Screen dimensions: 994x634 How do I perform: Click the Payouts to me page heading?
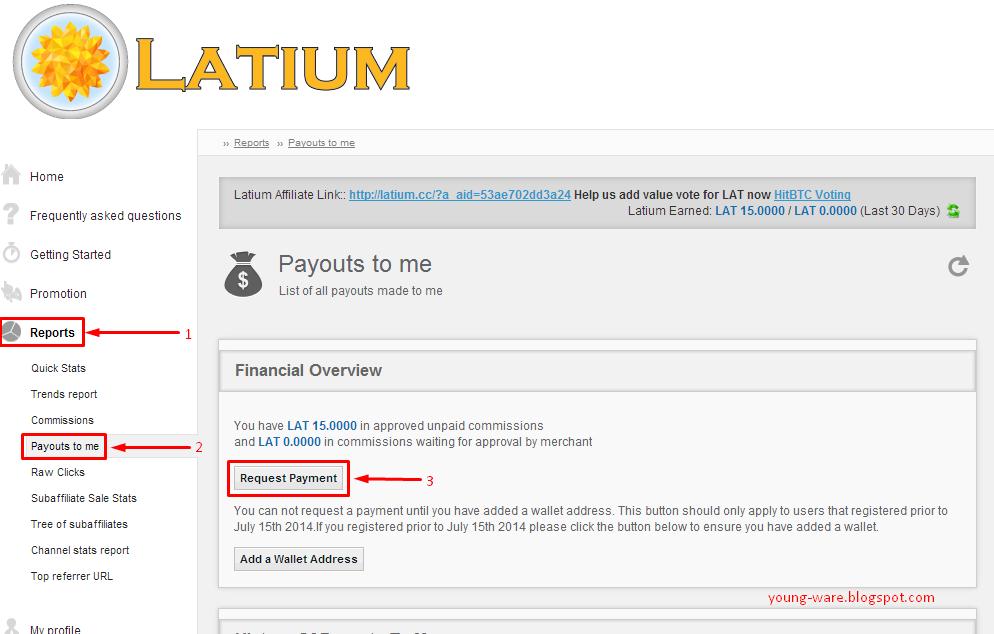[x=355, y=264]
